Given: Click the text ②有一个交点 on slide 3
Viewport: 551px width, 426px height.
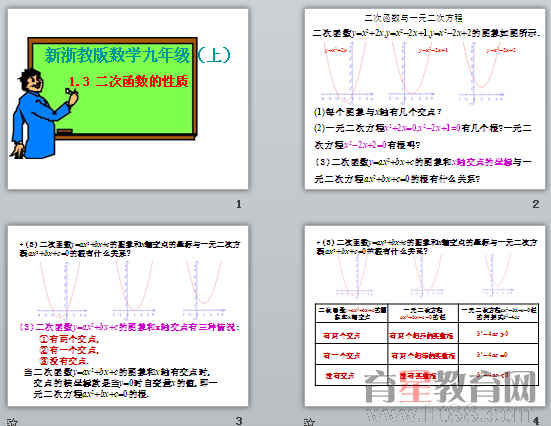Looking at the screenshot, I should point(69,350).
